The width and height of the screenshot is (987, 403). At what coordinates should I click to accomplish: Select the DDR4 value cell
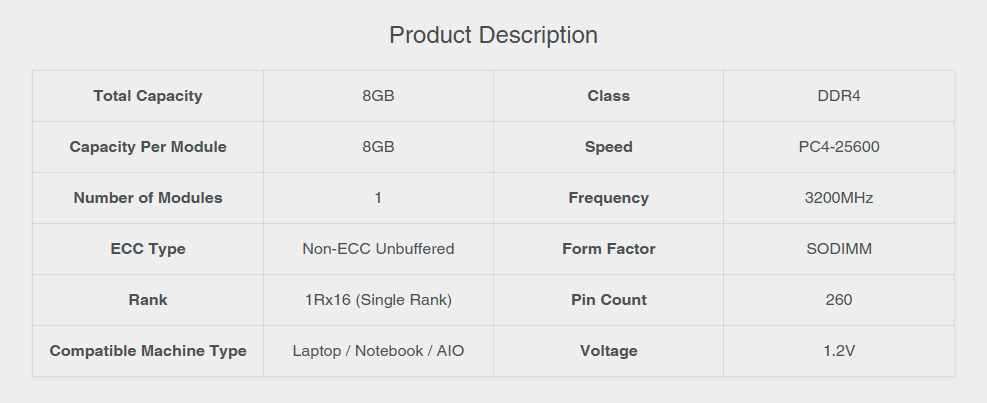click(x=839, y=96)
